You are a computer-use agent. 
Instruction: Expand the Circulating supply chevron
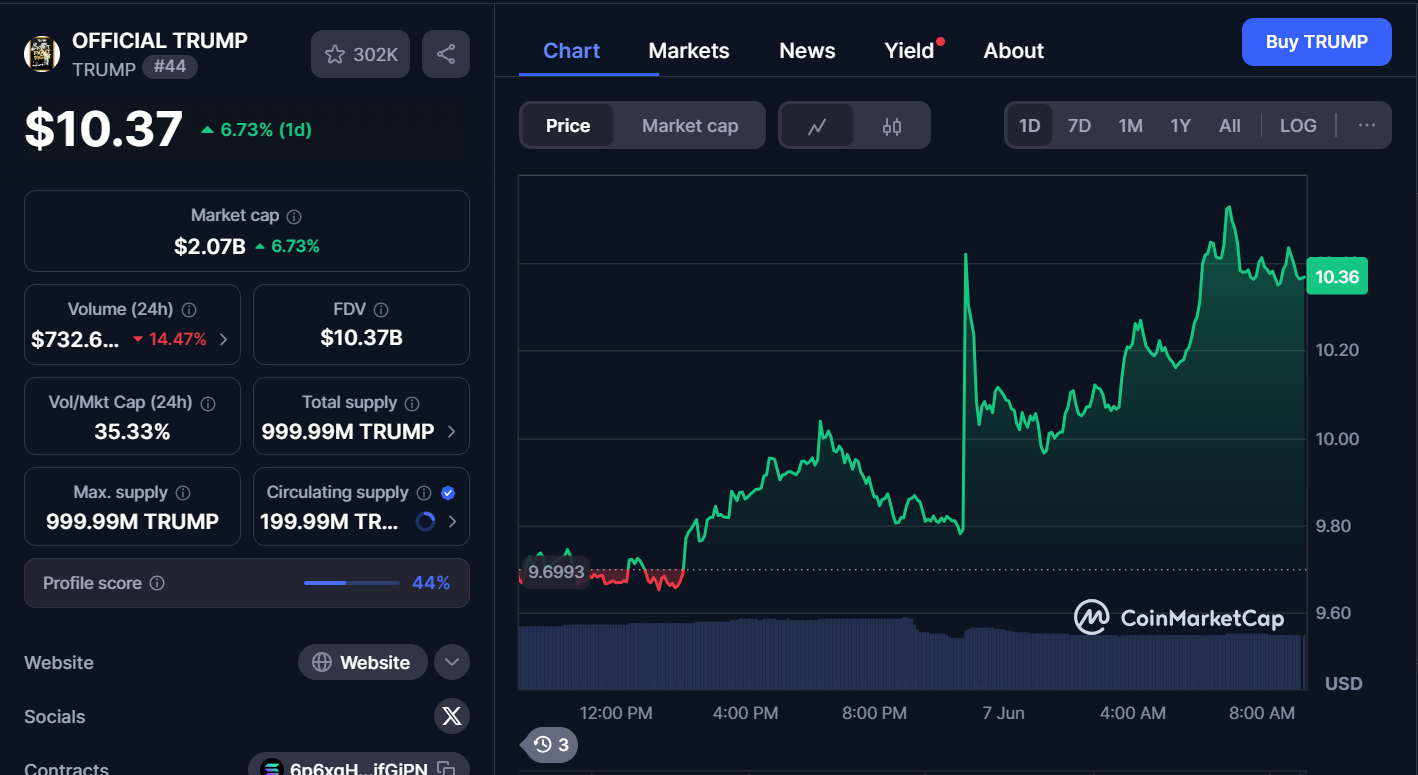click(x=452, y=521)
